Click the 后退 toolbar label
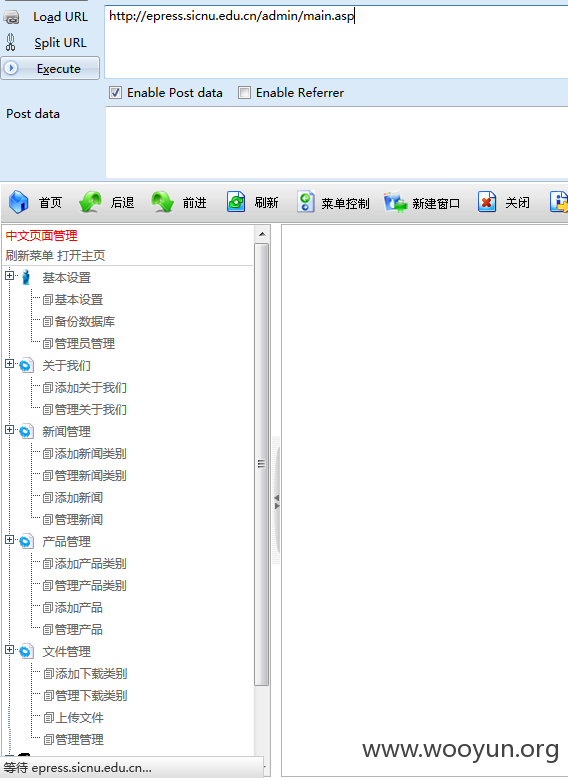Screen dimensions: 568x778 (123, 202)
